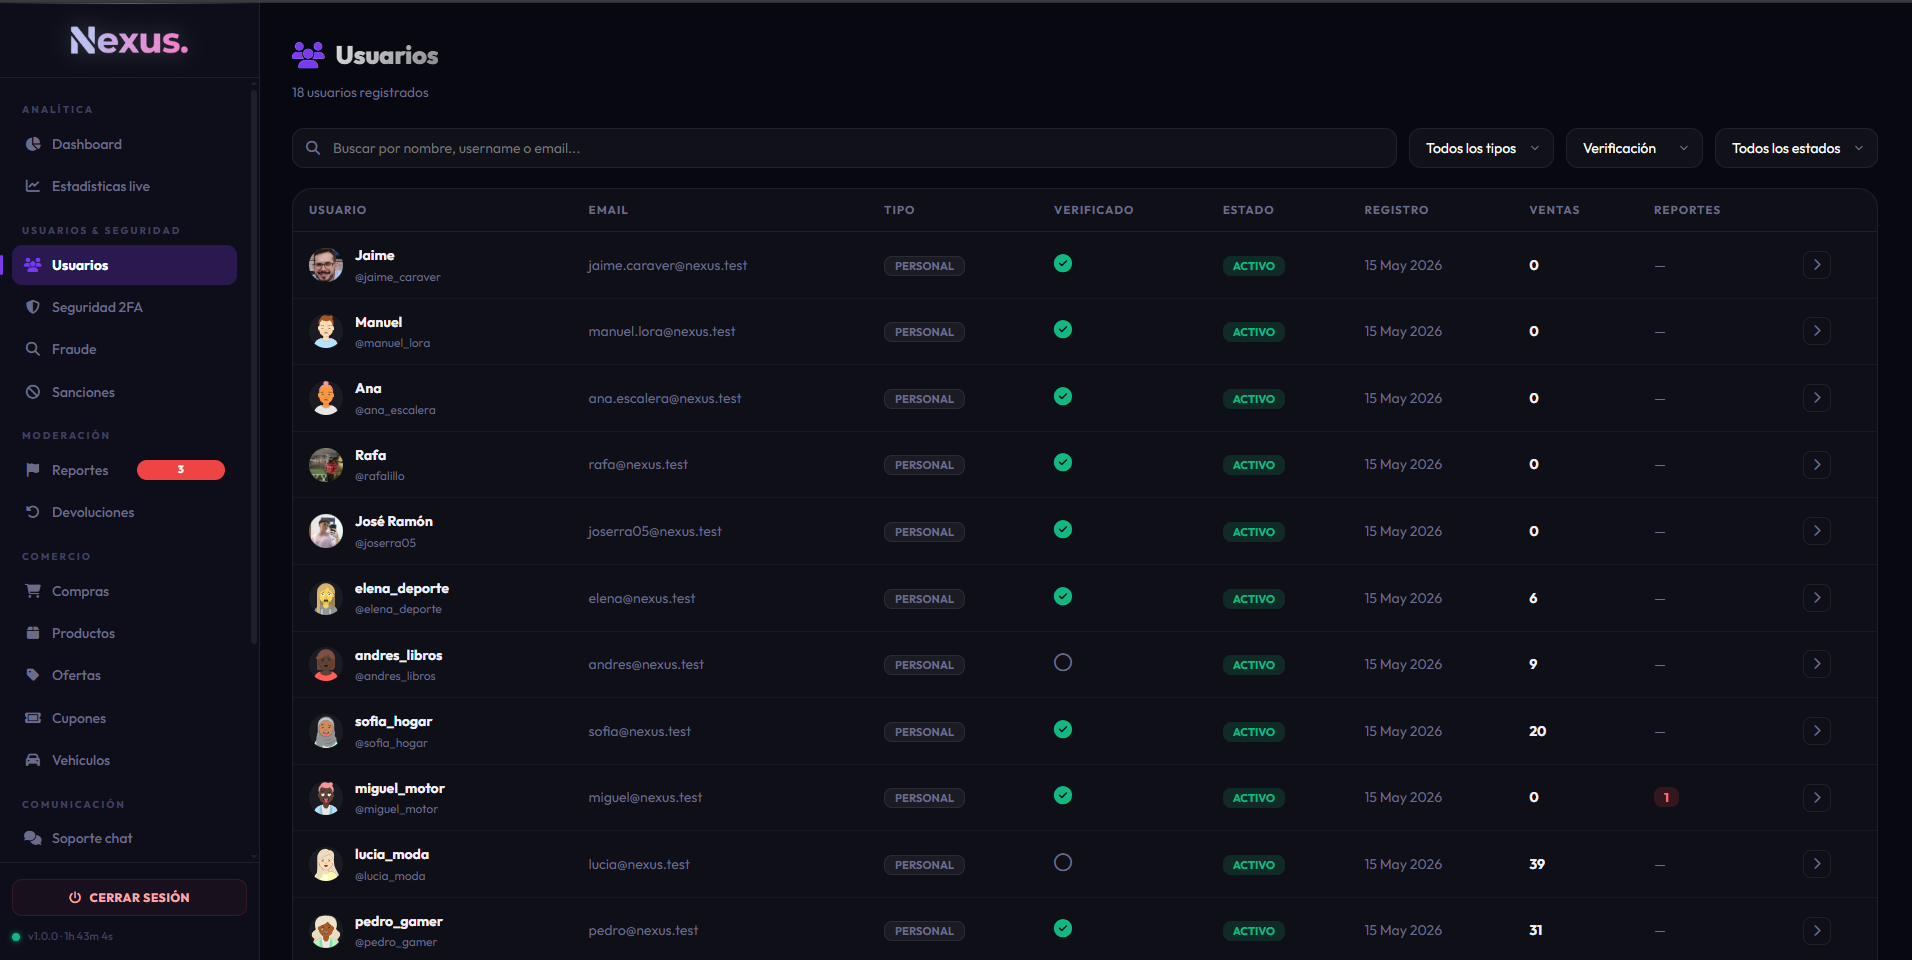Click Jaime's avatar photo

(326, 265)
